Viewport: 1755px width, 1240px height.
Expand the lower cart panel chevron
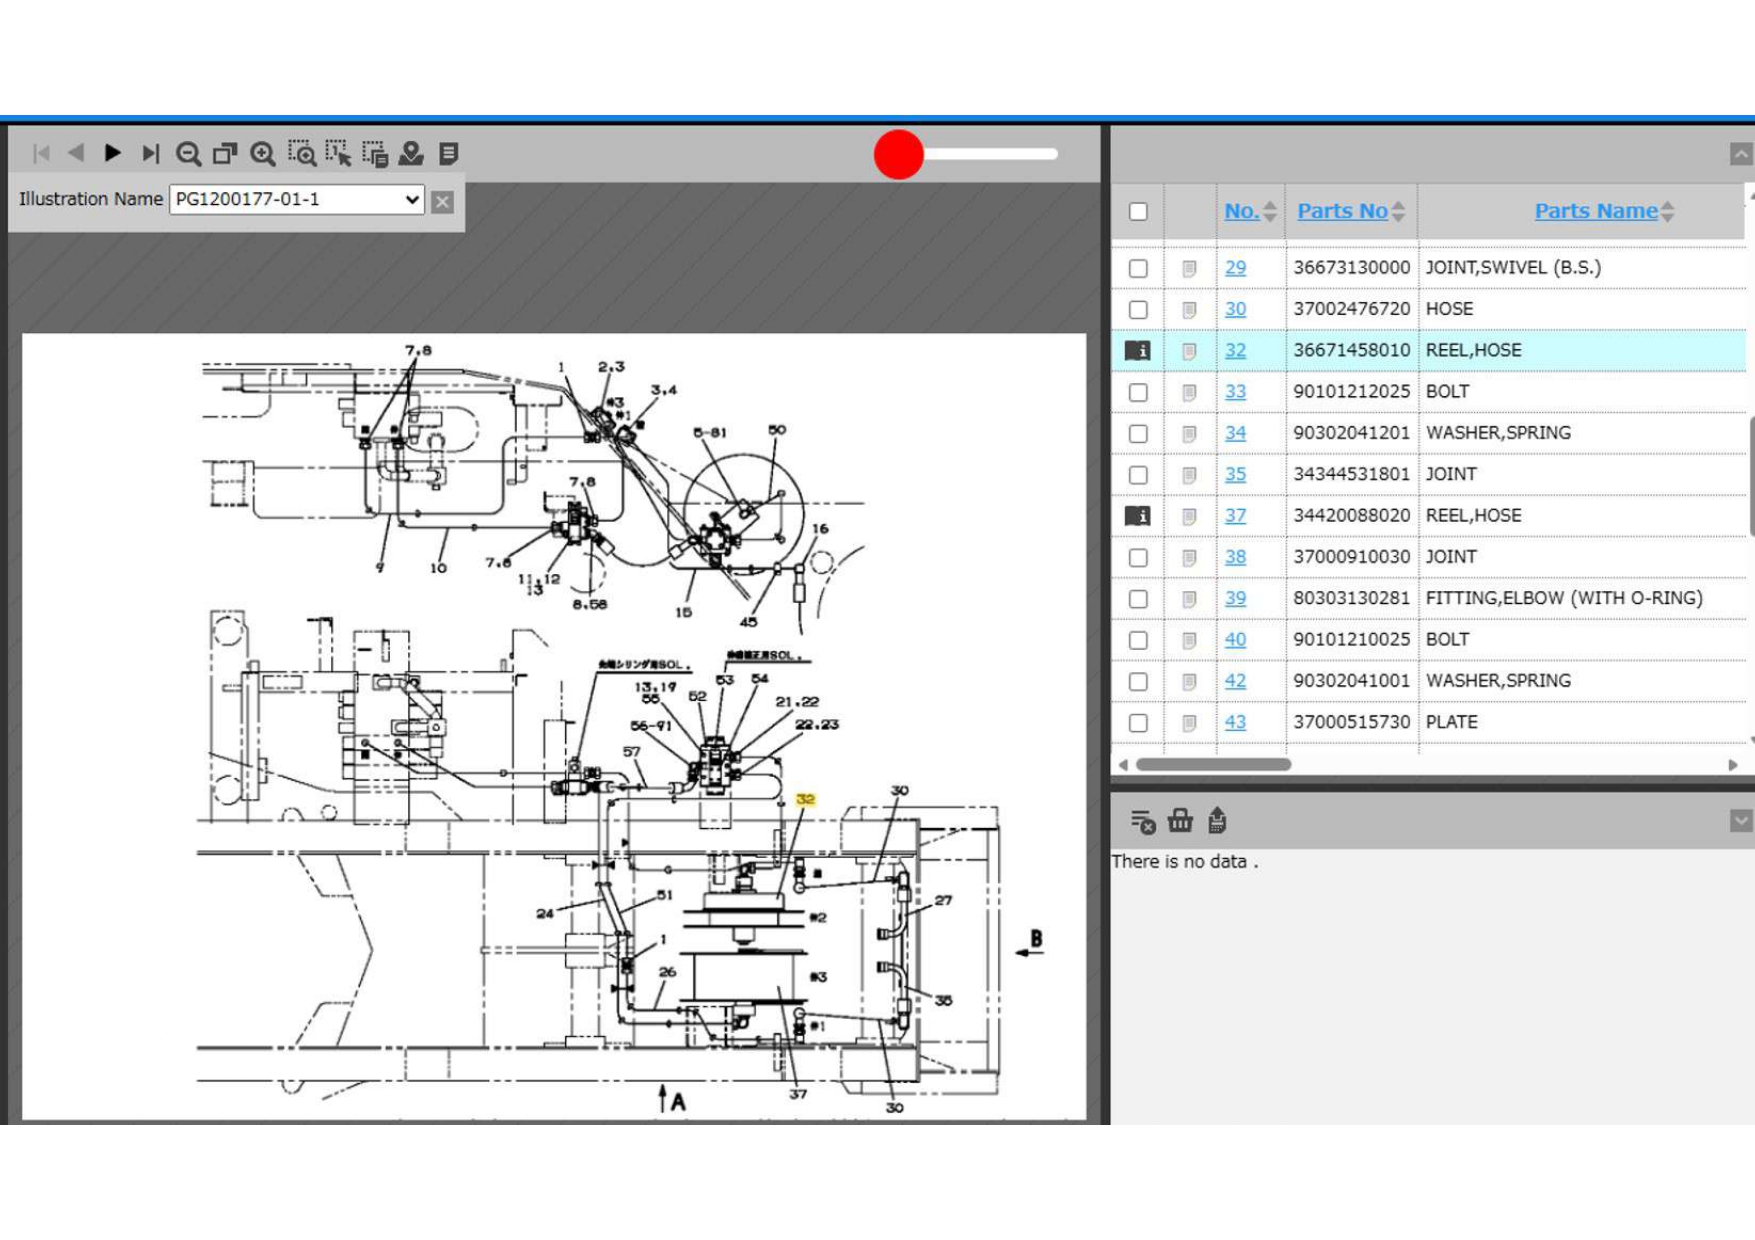click(x=1740, y=821)
